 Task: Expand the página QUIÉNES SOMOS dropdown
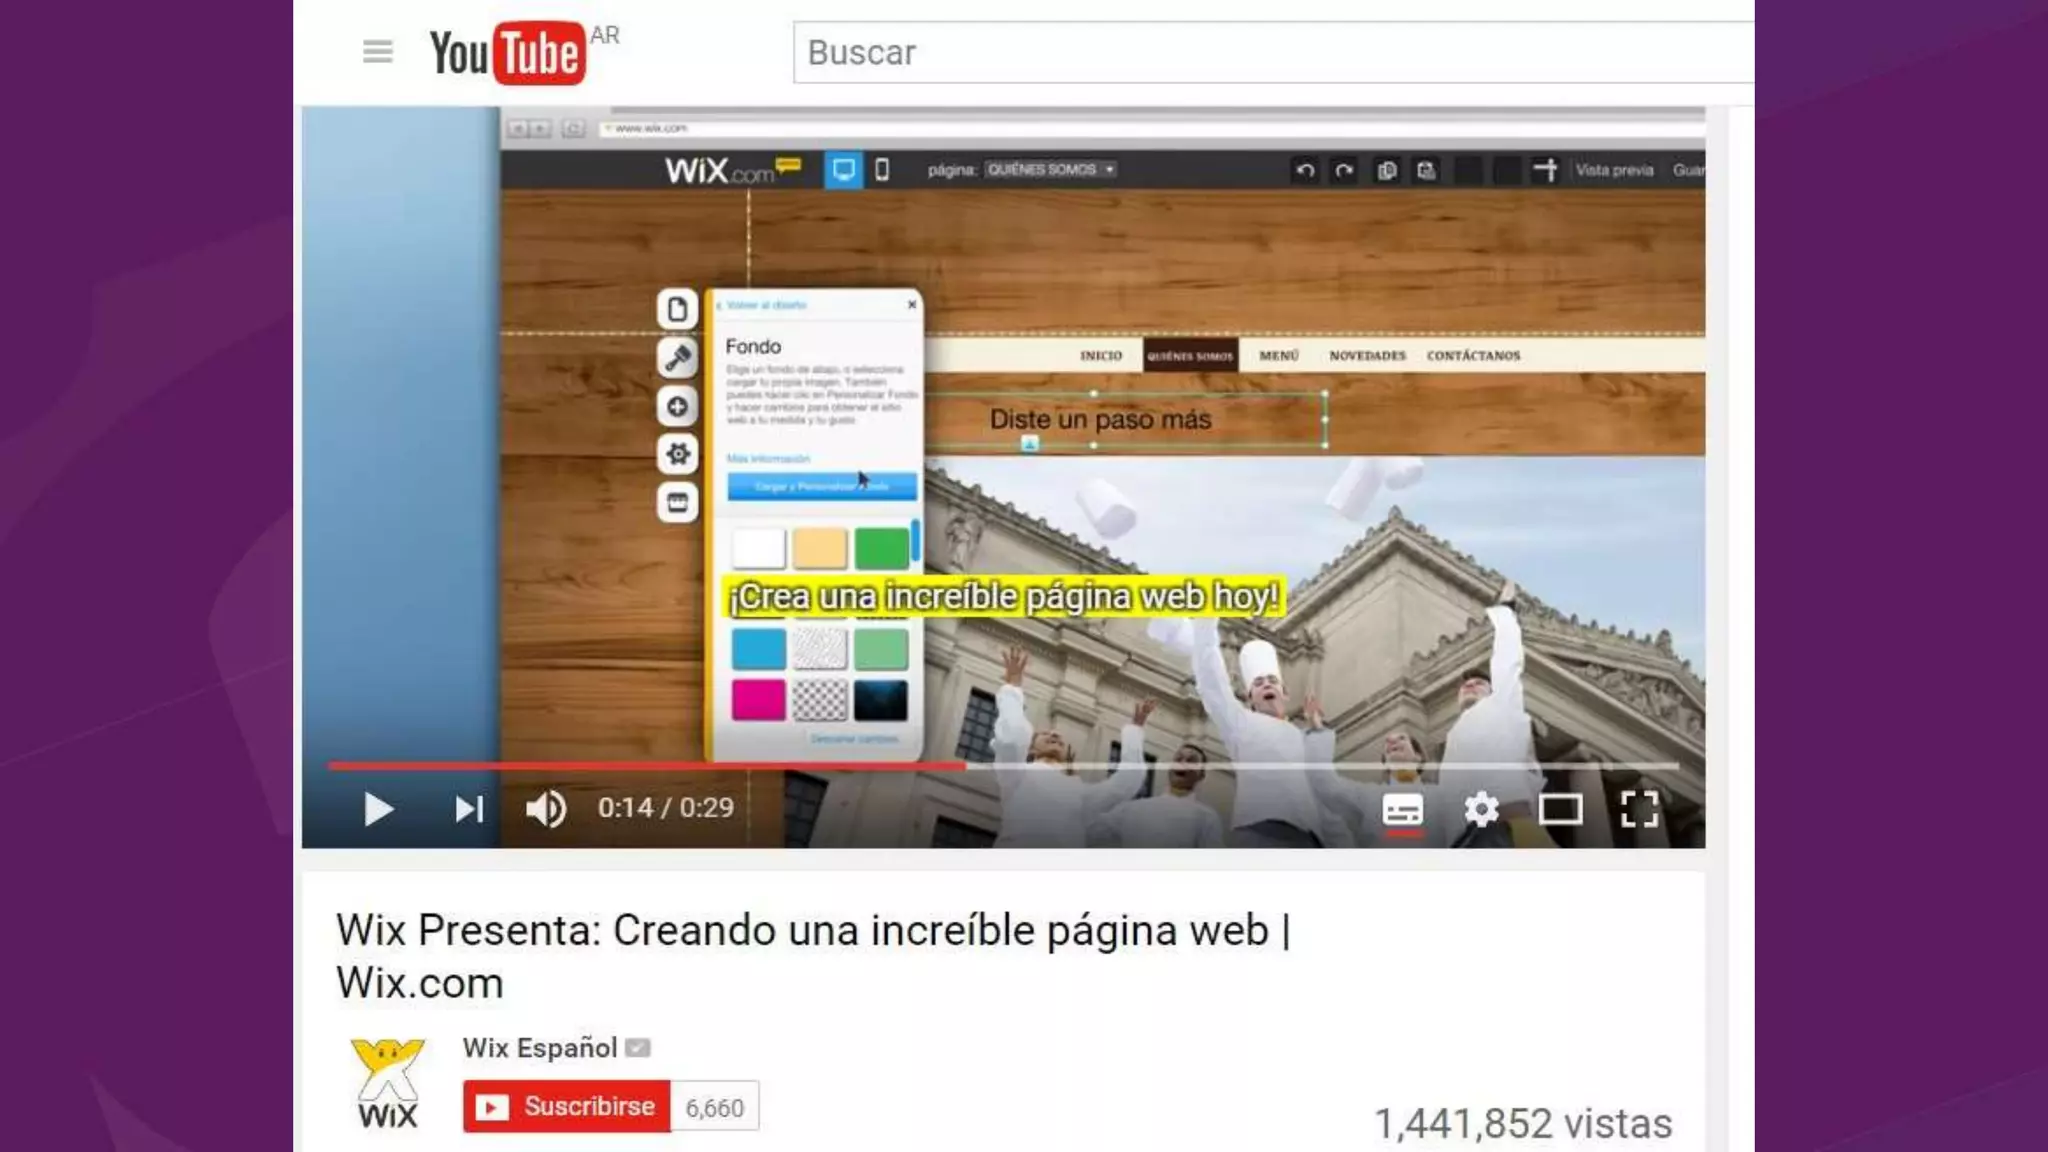click(x=1050, y=170)
